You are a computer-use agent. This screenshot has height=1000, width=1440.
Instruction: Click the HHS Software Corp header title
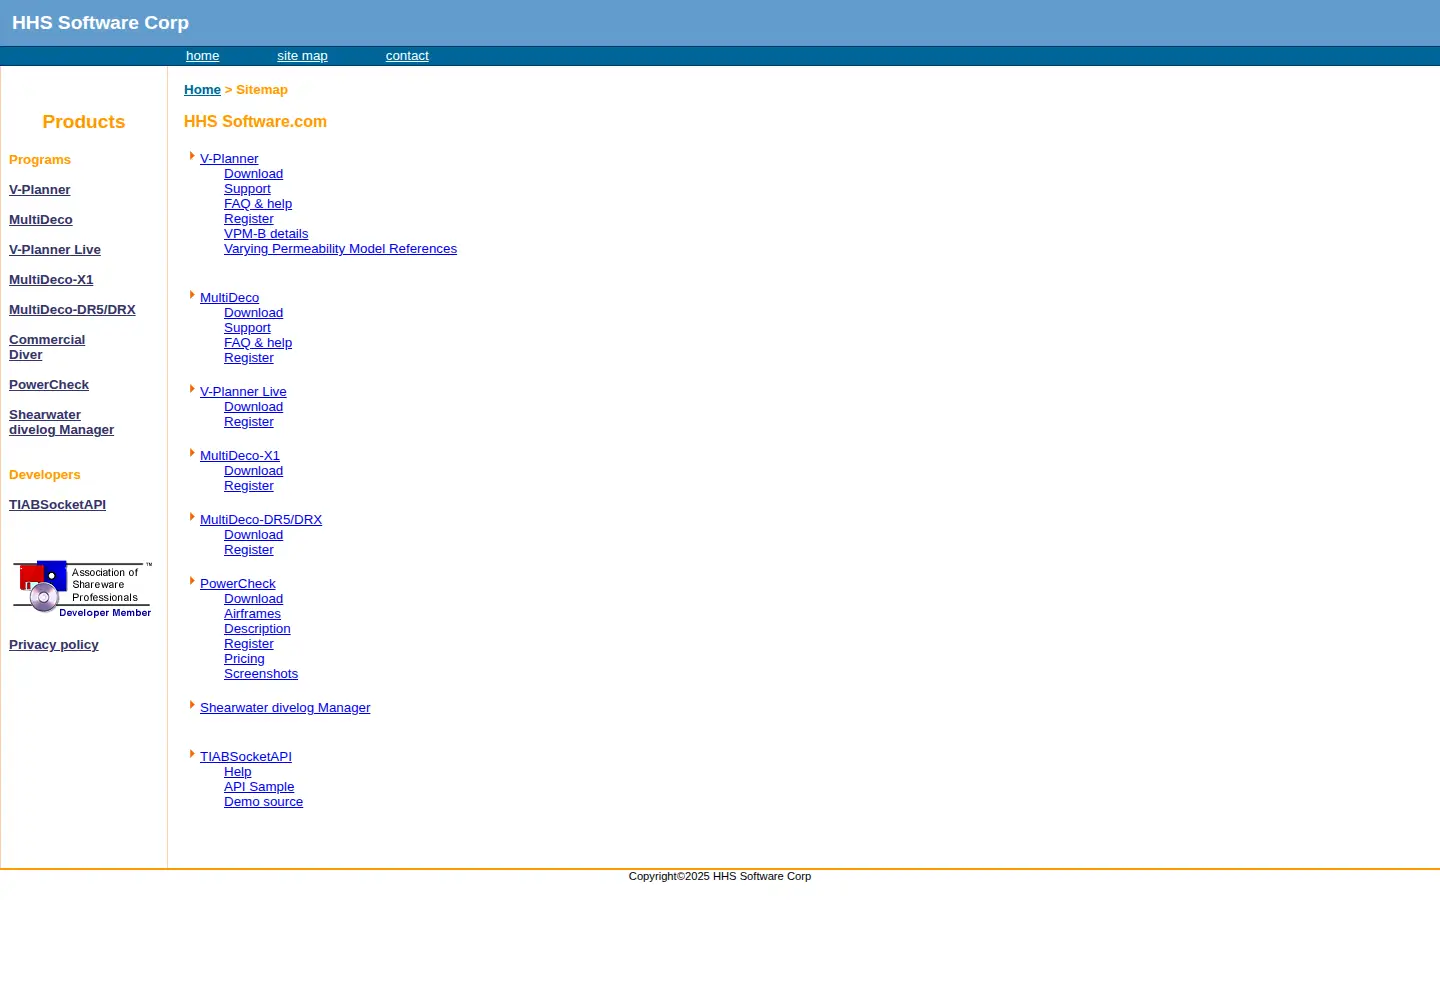pyautogui.click(x=100, y=23)
